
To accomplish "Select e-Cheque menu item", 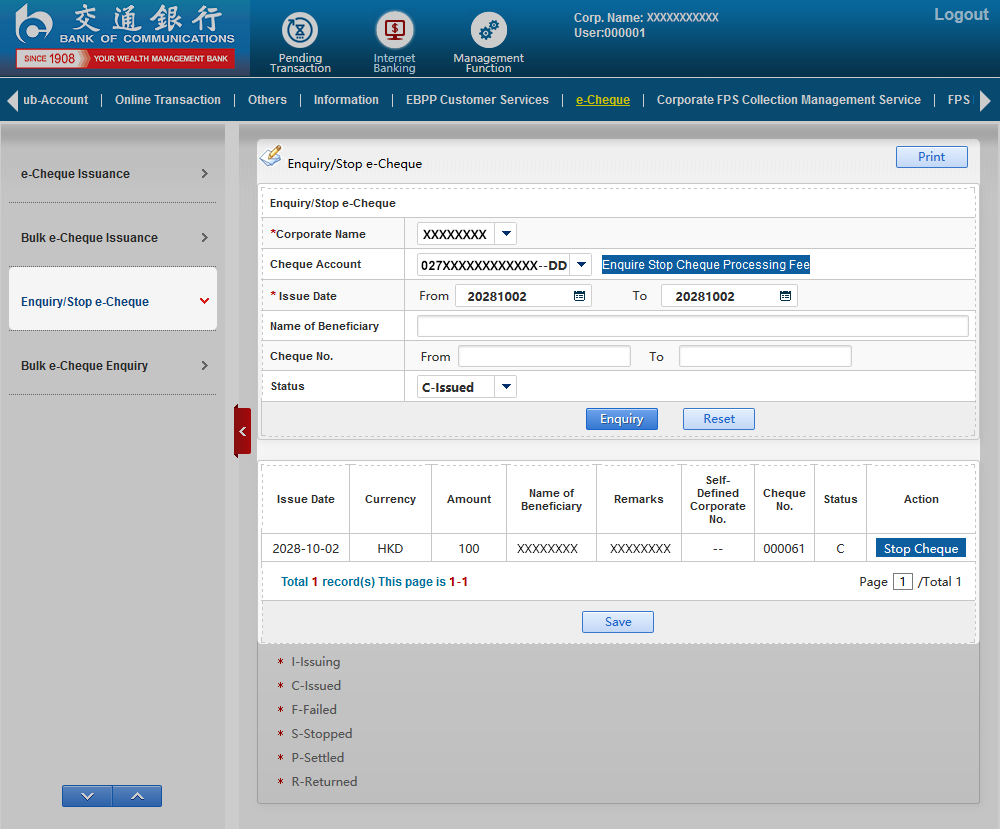I will coord(603,99).
